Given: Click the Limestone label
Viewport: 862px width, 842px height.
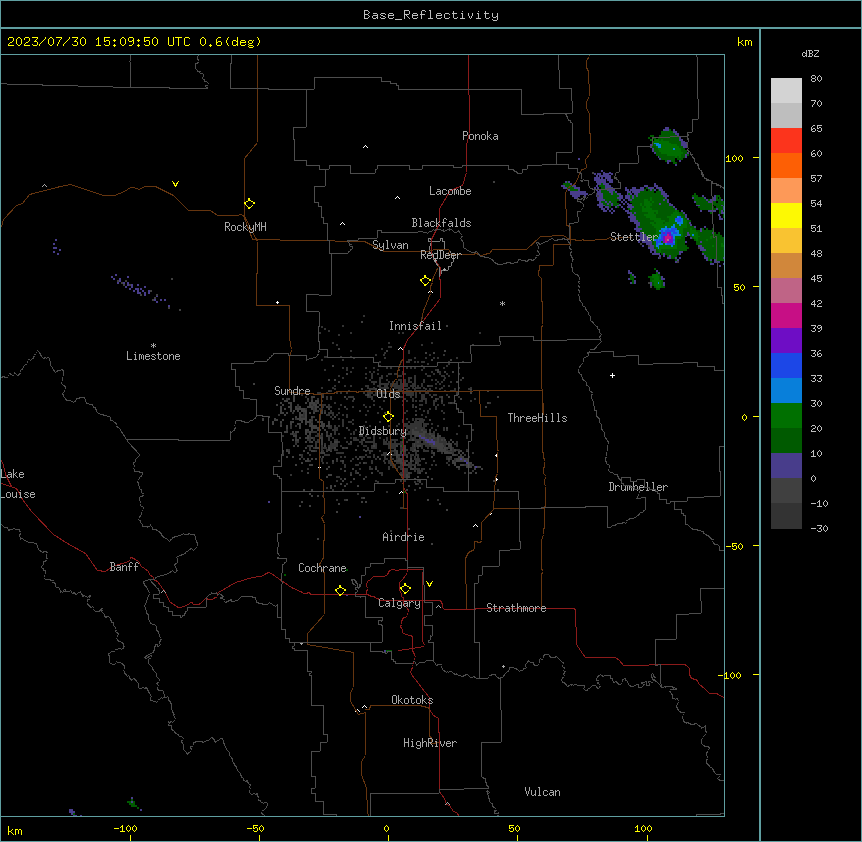Looking at the screenshot, I should click(x=153, y=356).
